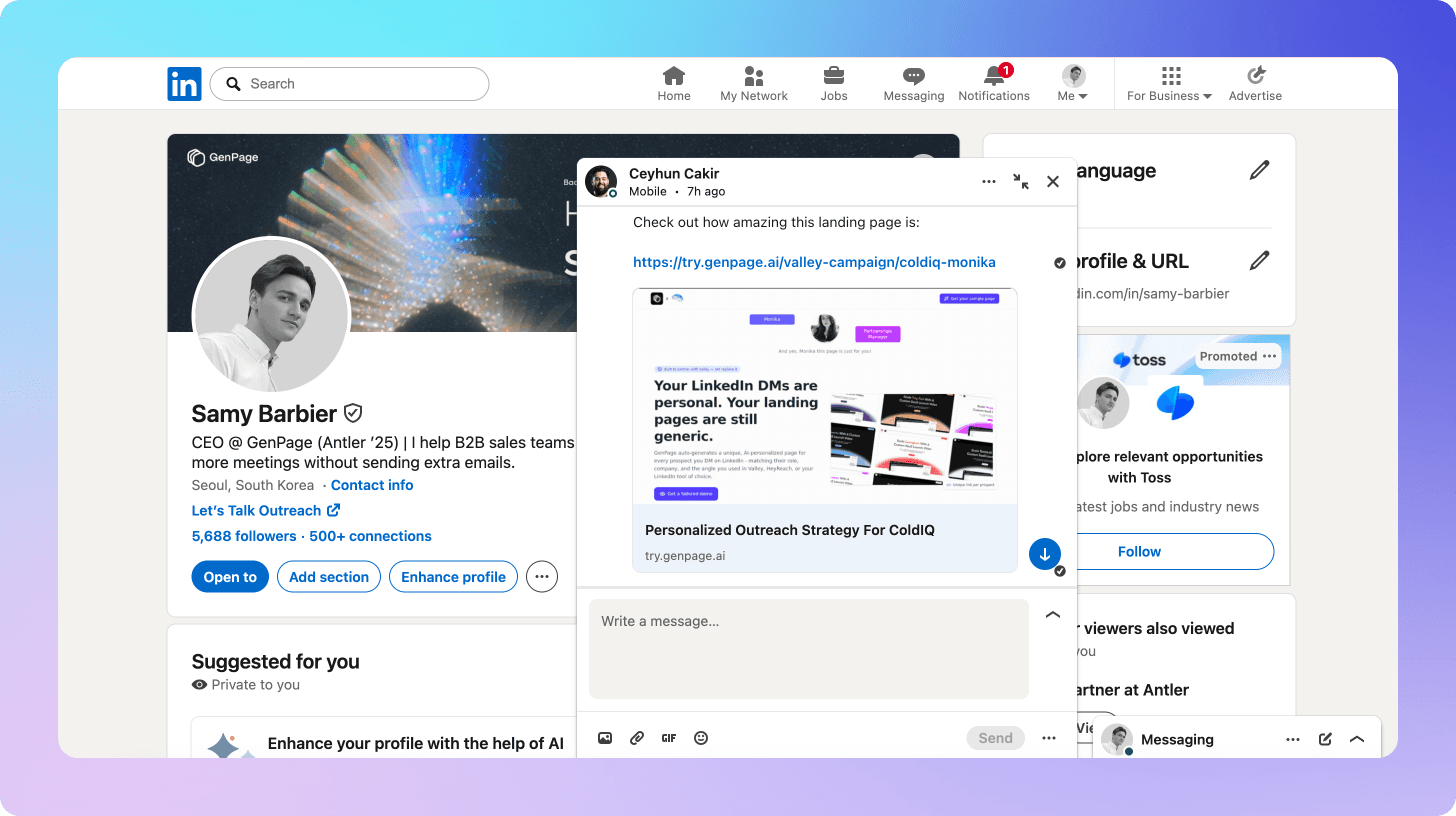The width and height of the screenshot is (1456, 816).
Task: View 5,688 followers link
Action: pos(244,536)
